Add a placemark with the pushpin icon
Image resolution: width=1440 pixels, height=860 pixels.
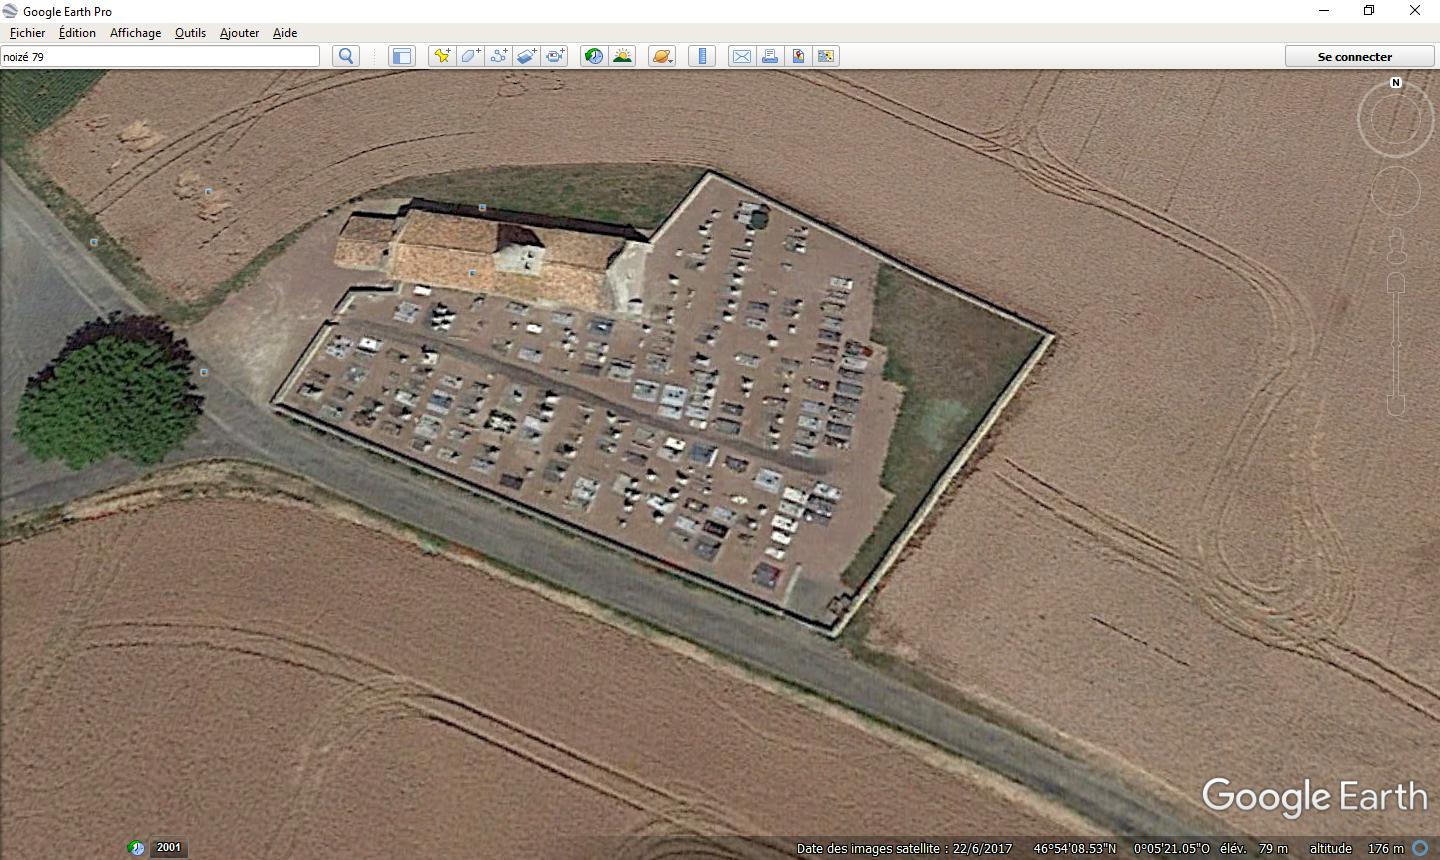tap(442, 56)
